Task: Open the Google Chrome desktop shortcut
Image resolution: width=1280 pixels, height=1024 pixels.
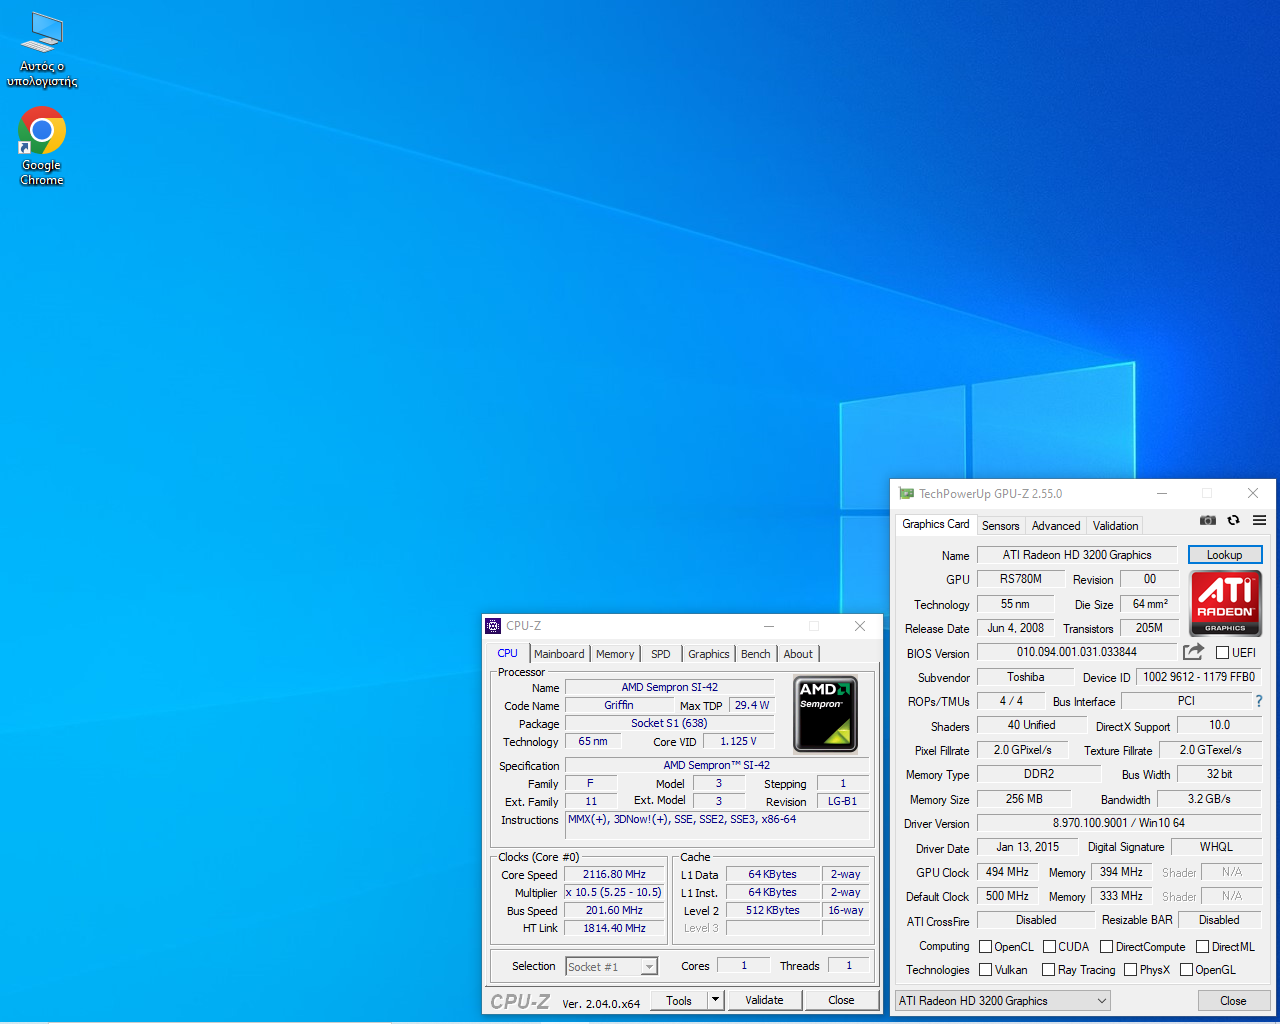Action: click(x=42, y=146)
